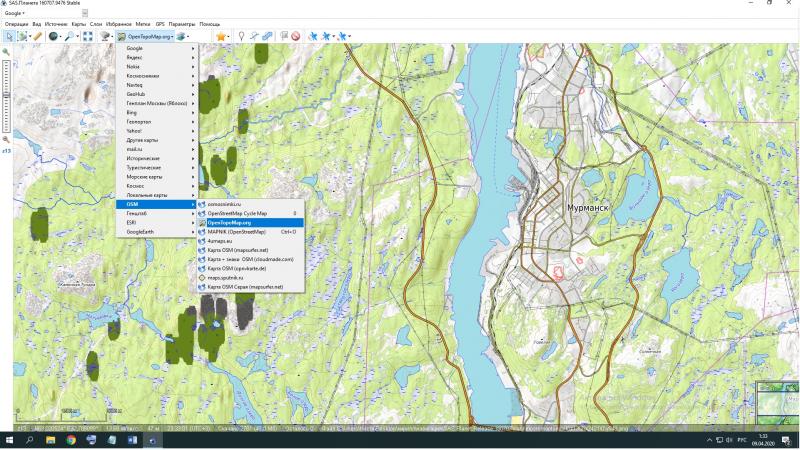Click the satellite dish cache-source icon
Image resolution: width=800 pixels, height=450 pixels.
pos(105,36)
